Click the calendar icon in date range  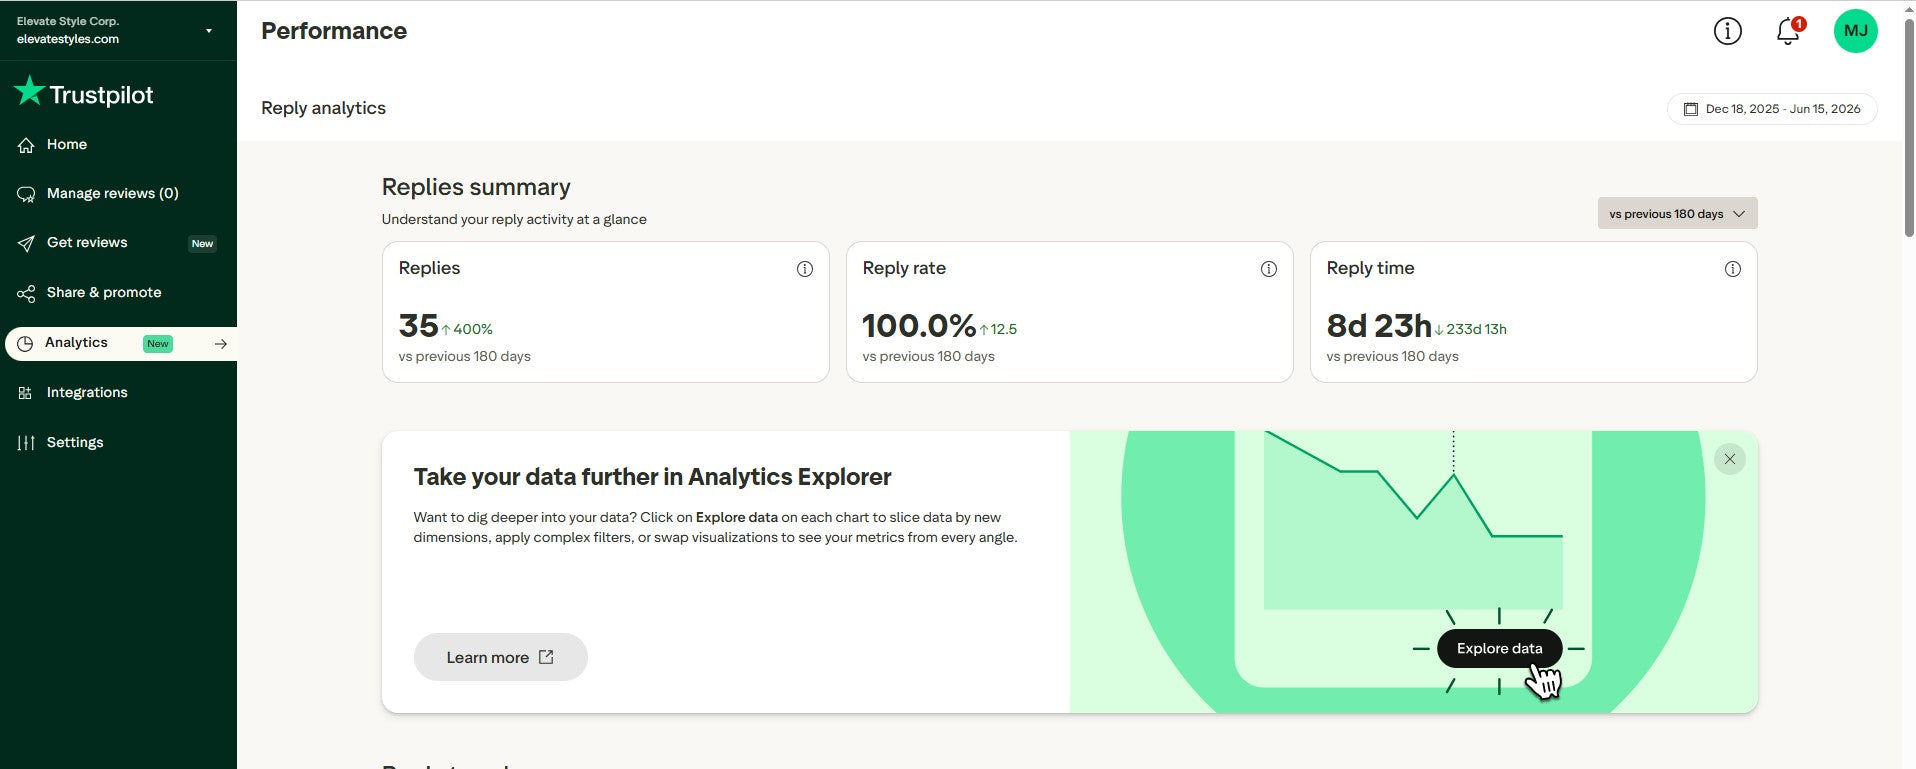[x=1690, y=109]
